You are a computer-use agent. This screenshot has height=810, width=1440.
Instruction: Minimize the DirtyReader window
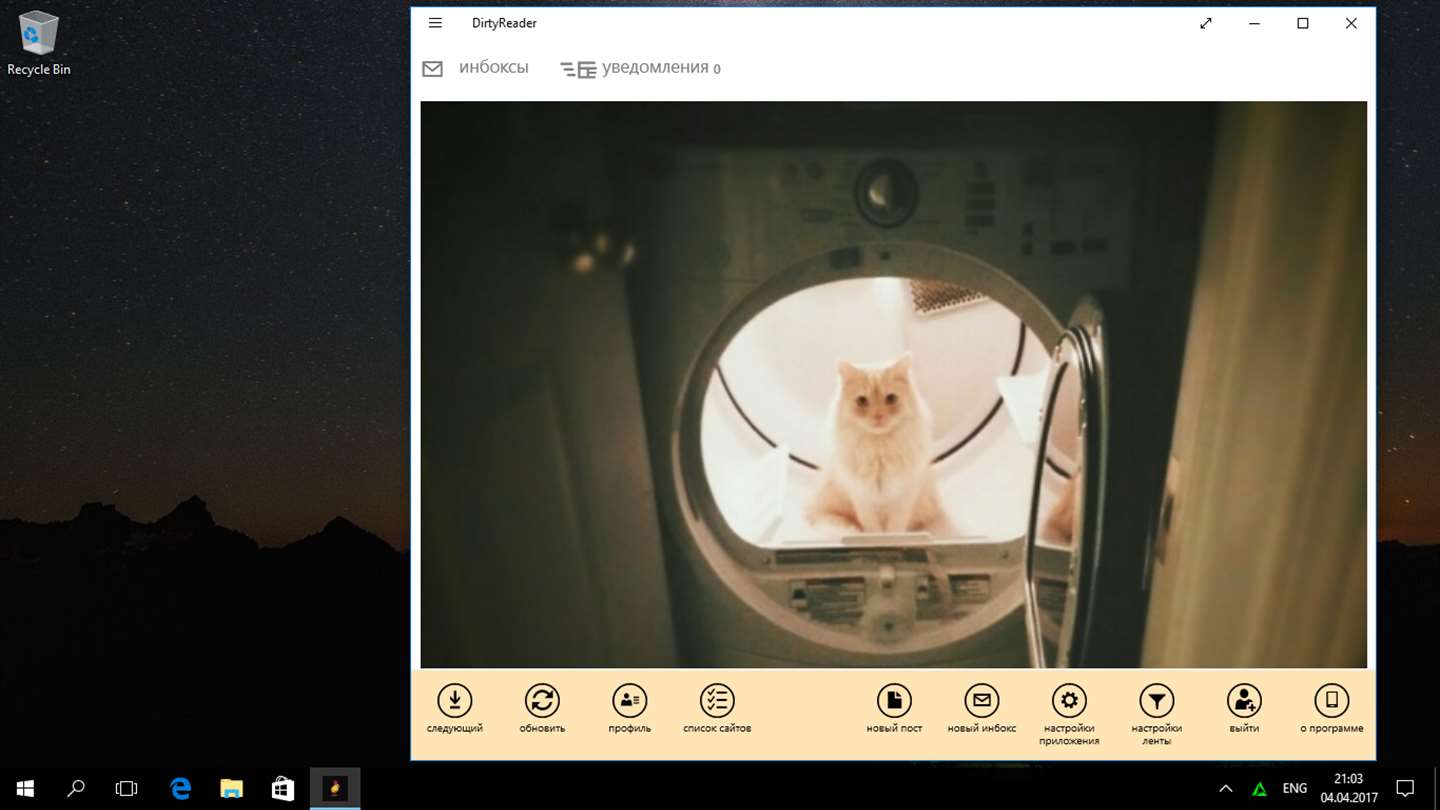(x=1254, y=23)
